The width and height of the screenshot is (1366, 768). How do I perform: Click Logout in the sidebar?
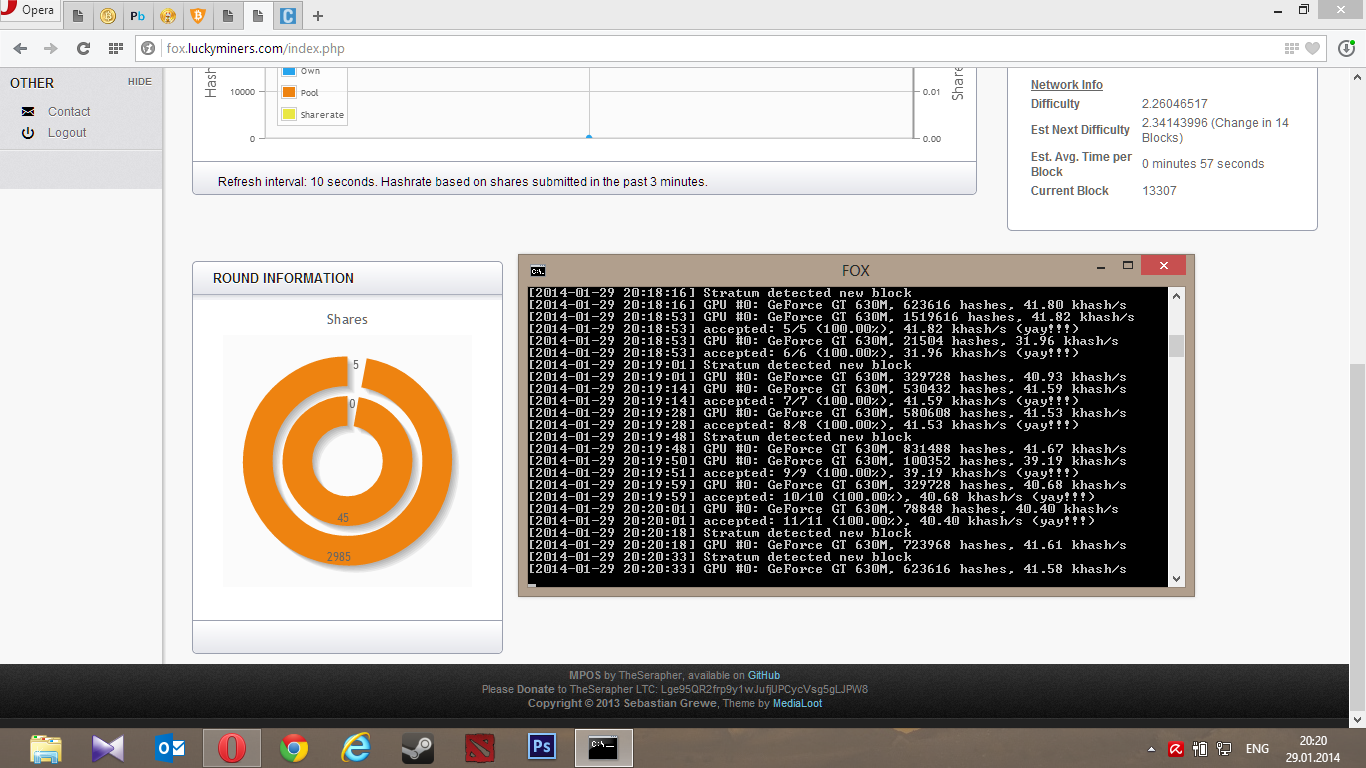point(67,133)
